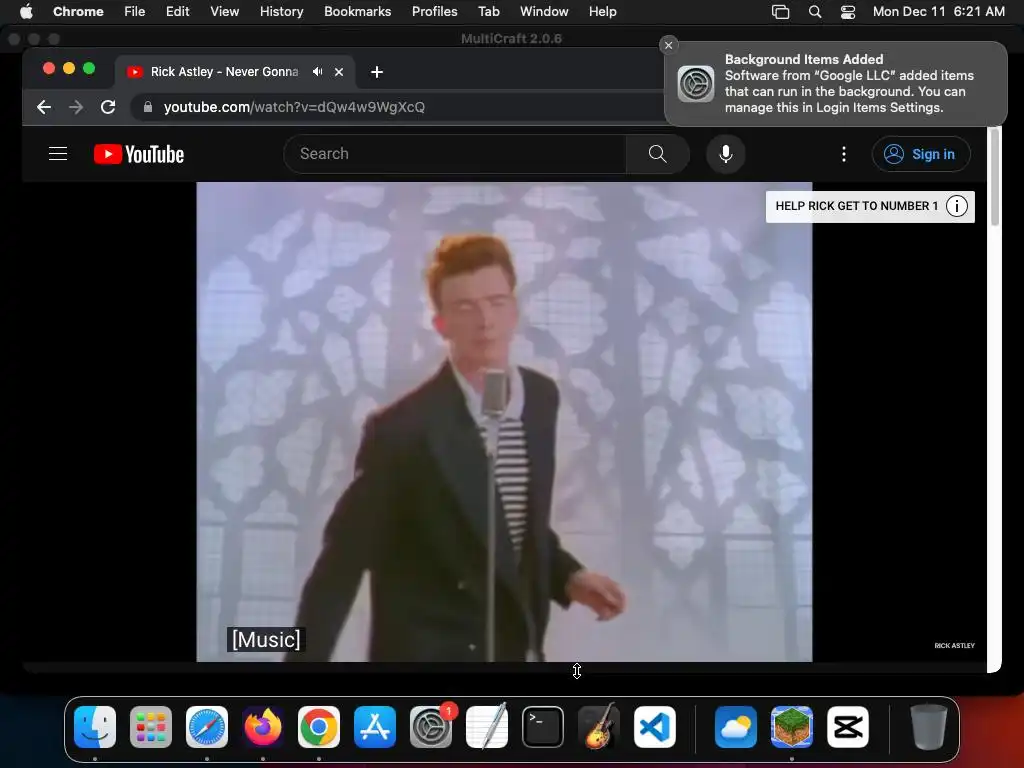Open the Help menu

tap(602, 12)
